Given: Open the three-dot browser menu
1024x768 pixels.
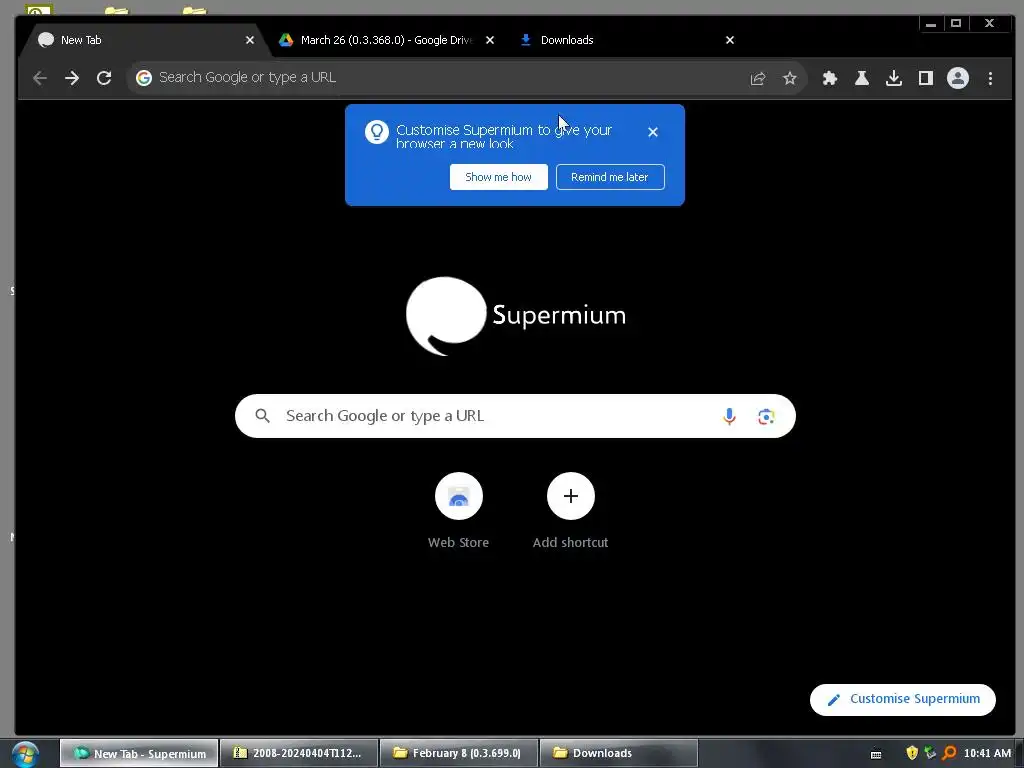Looking at the screenshot, I should [990, 78].
